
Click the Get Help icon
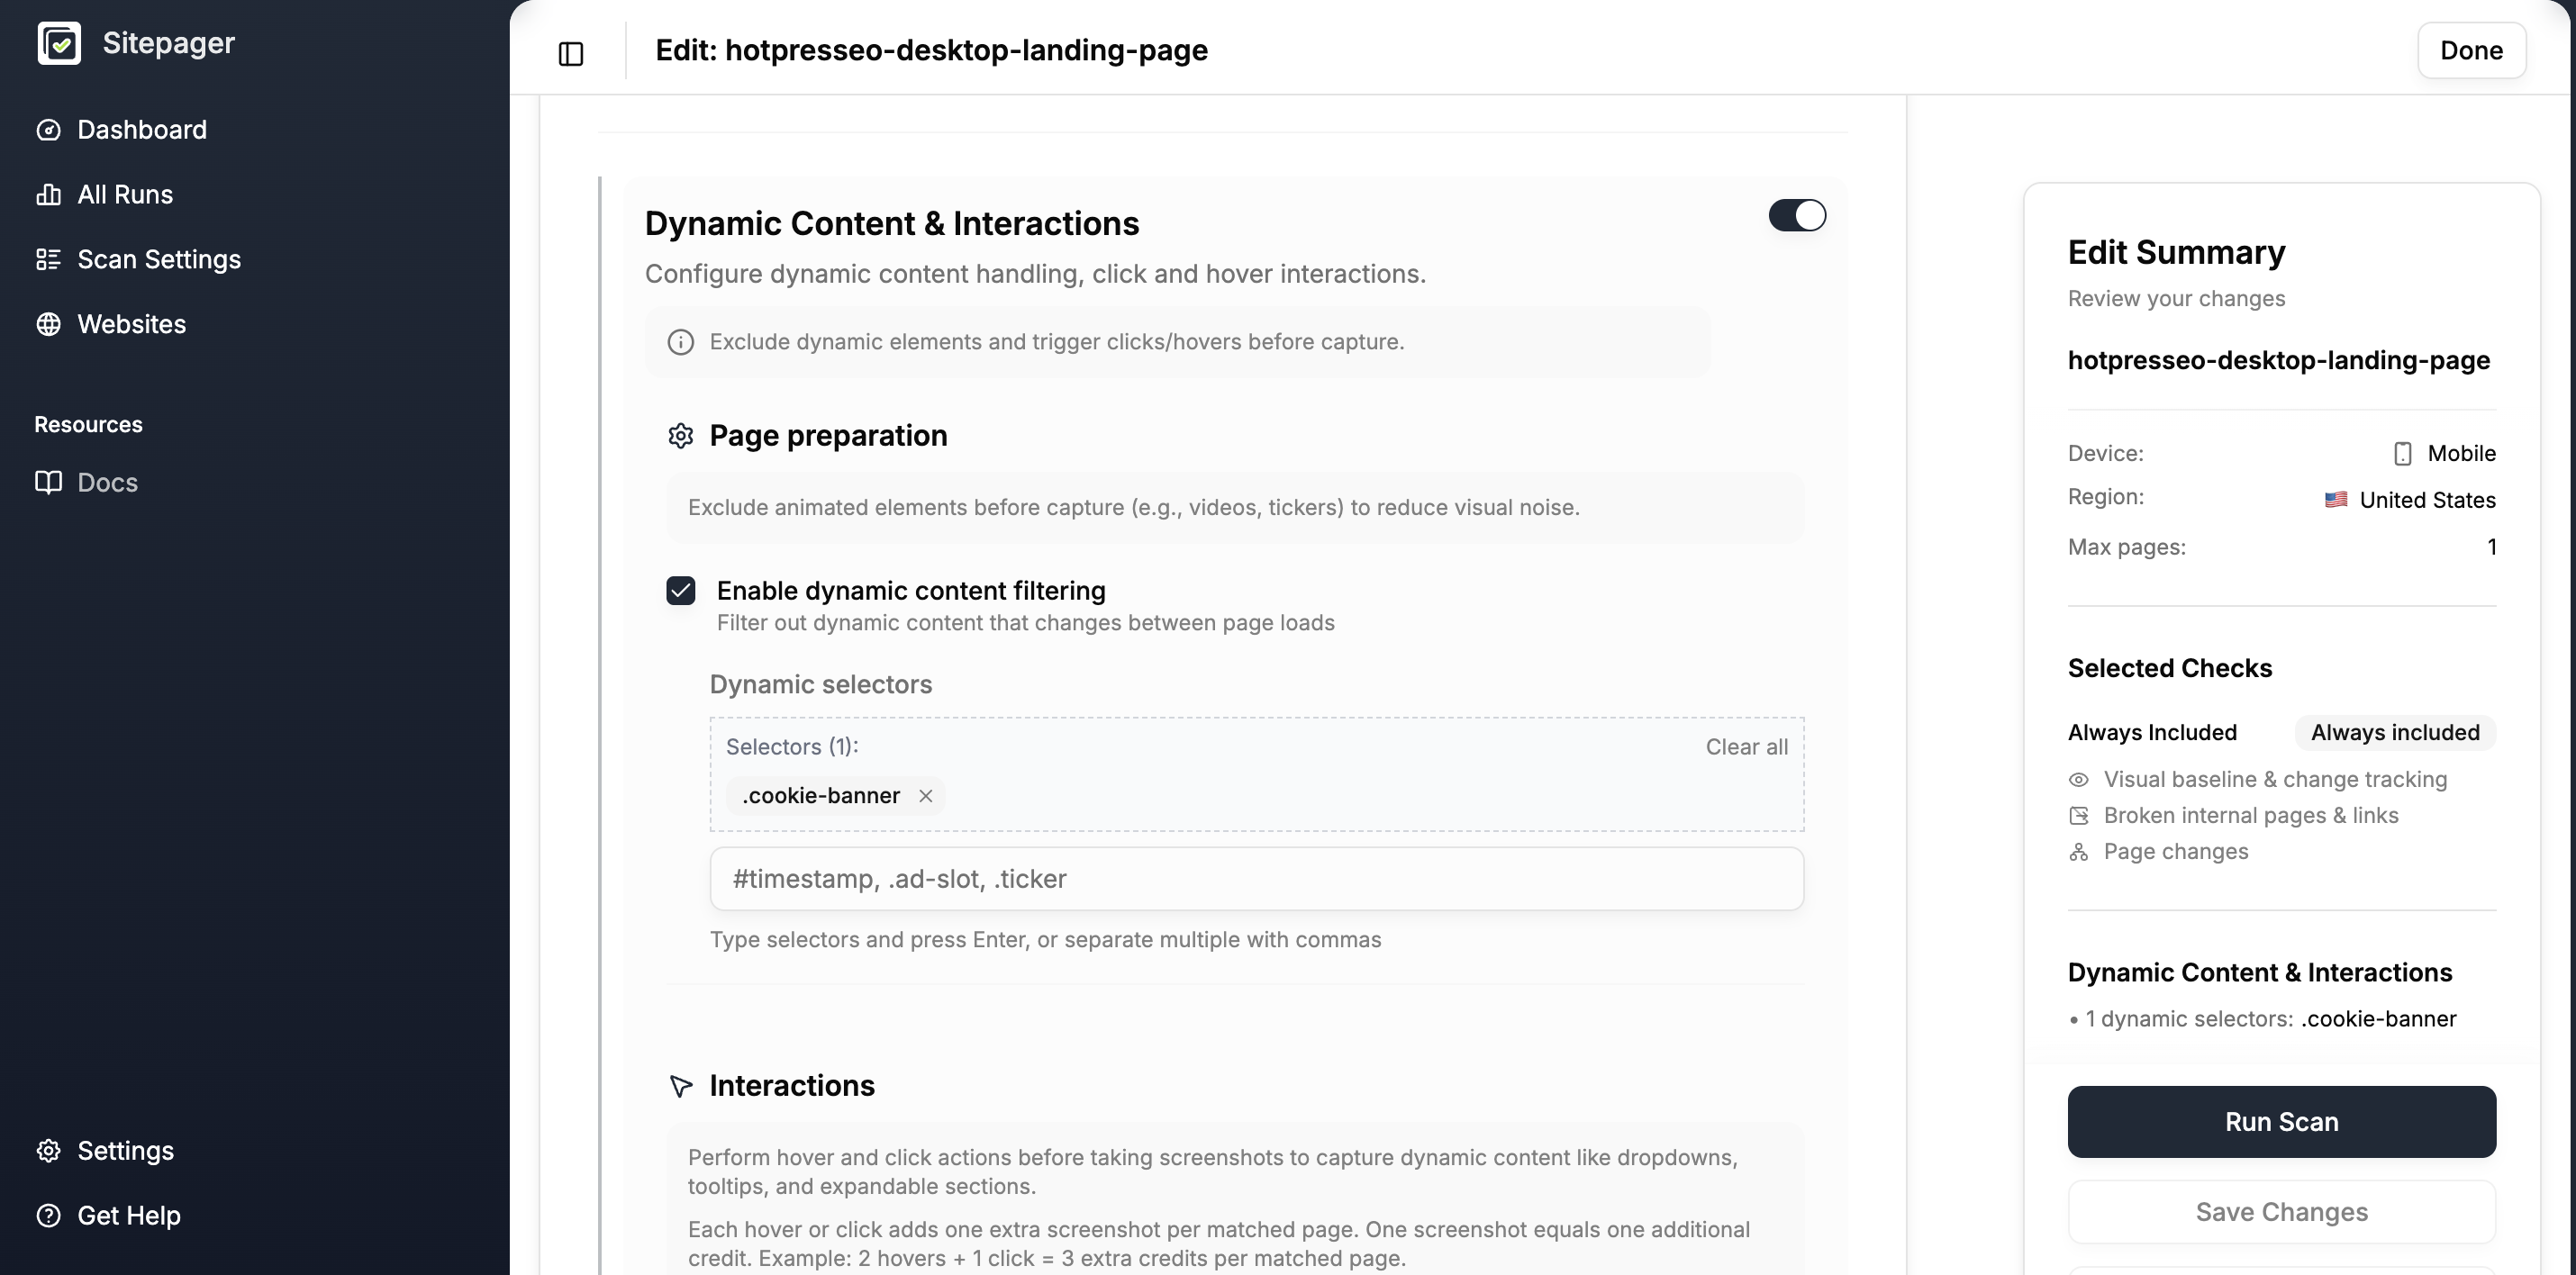point(49,1215)
